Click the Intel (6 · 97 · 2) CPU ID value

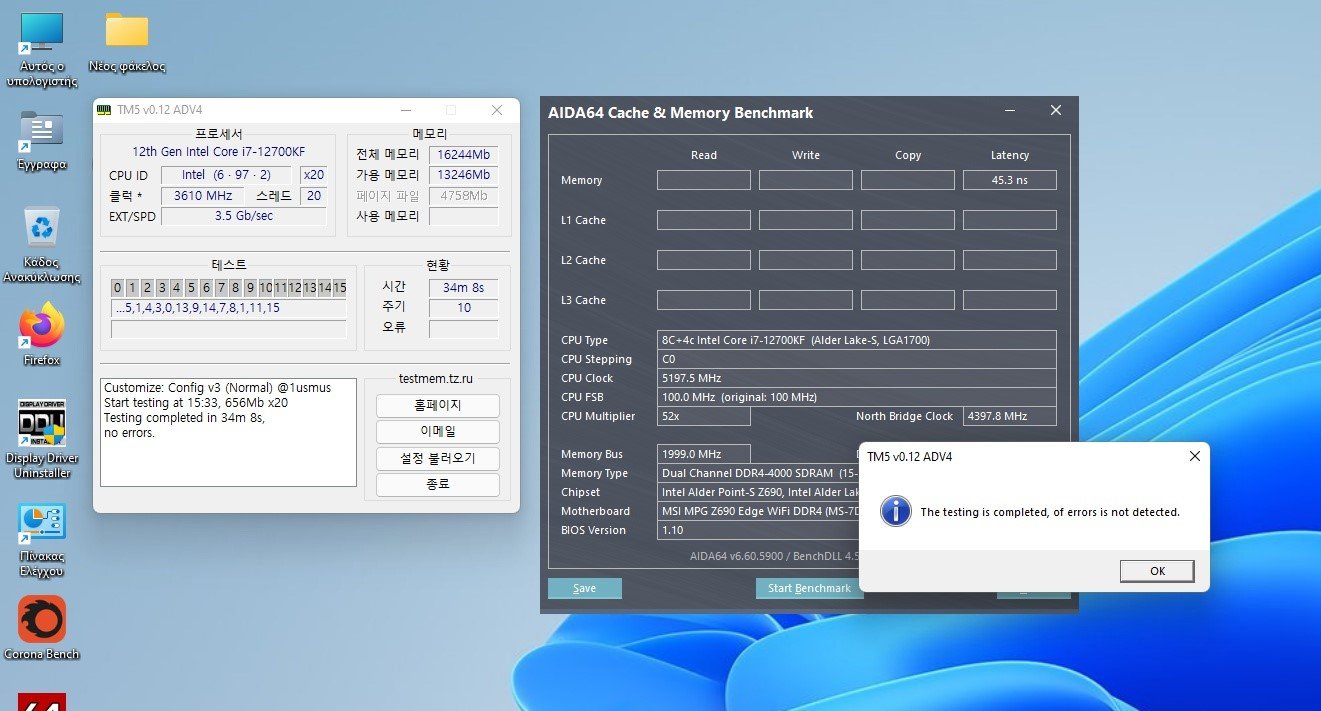click(x=226, y=175)
